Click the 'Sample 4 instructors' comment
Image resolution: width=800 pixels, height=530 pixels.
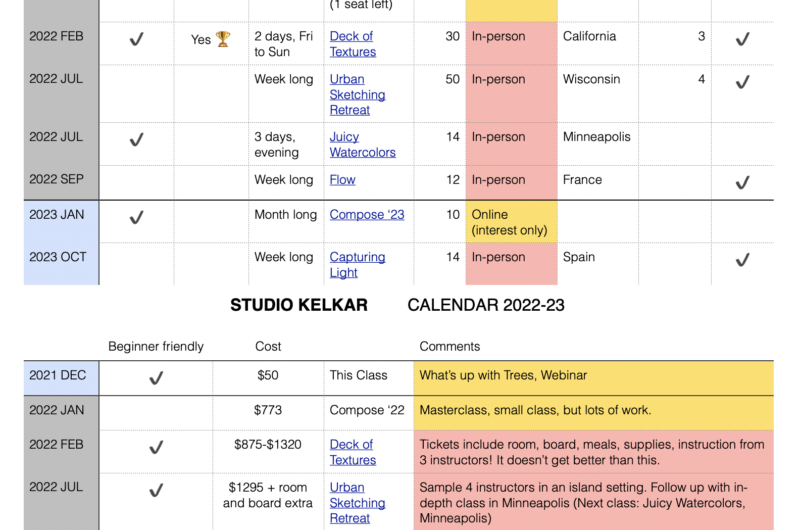pyautogui.click(x=594, y=501)
